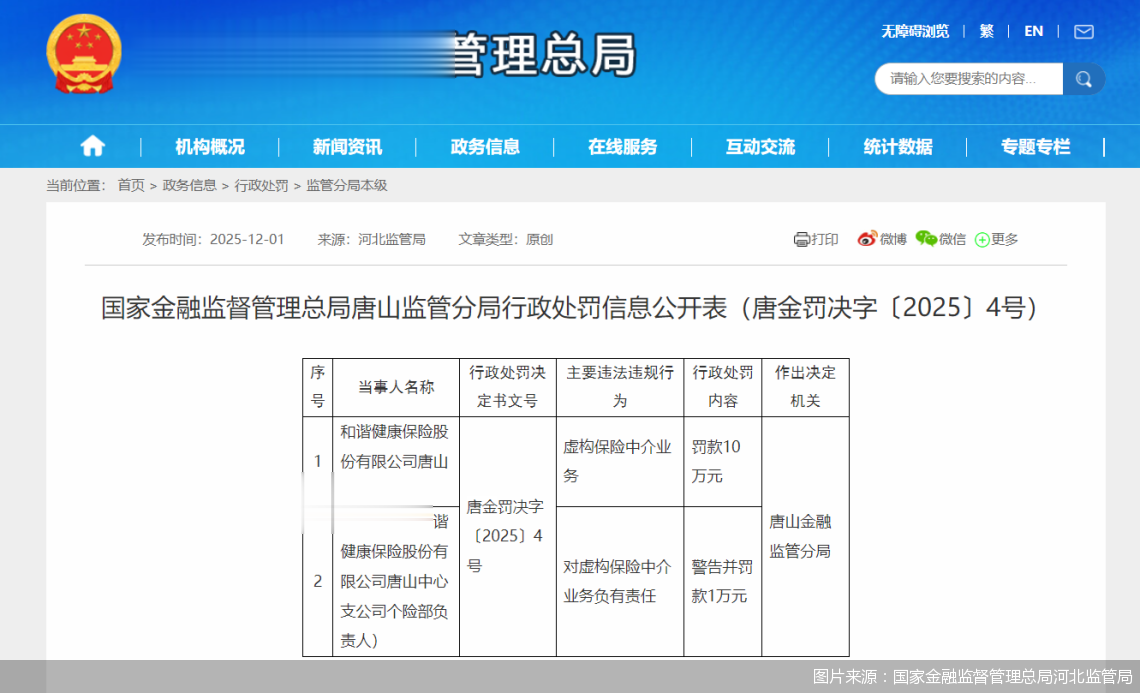Image resolution: width=1140 pixels, height=693 pixels.
Task: Select publish date 2025-12-01 text
Action: pyautogui.click(x=246, y=239)
